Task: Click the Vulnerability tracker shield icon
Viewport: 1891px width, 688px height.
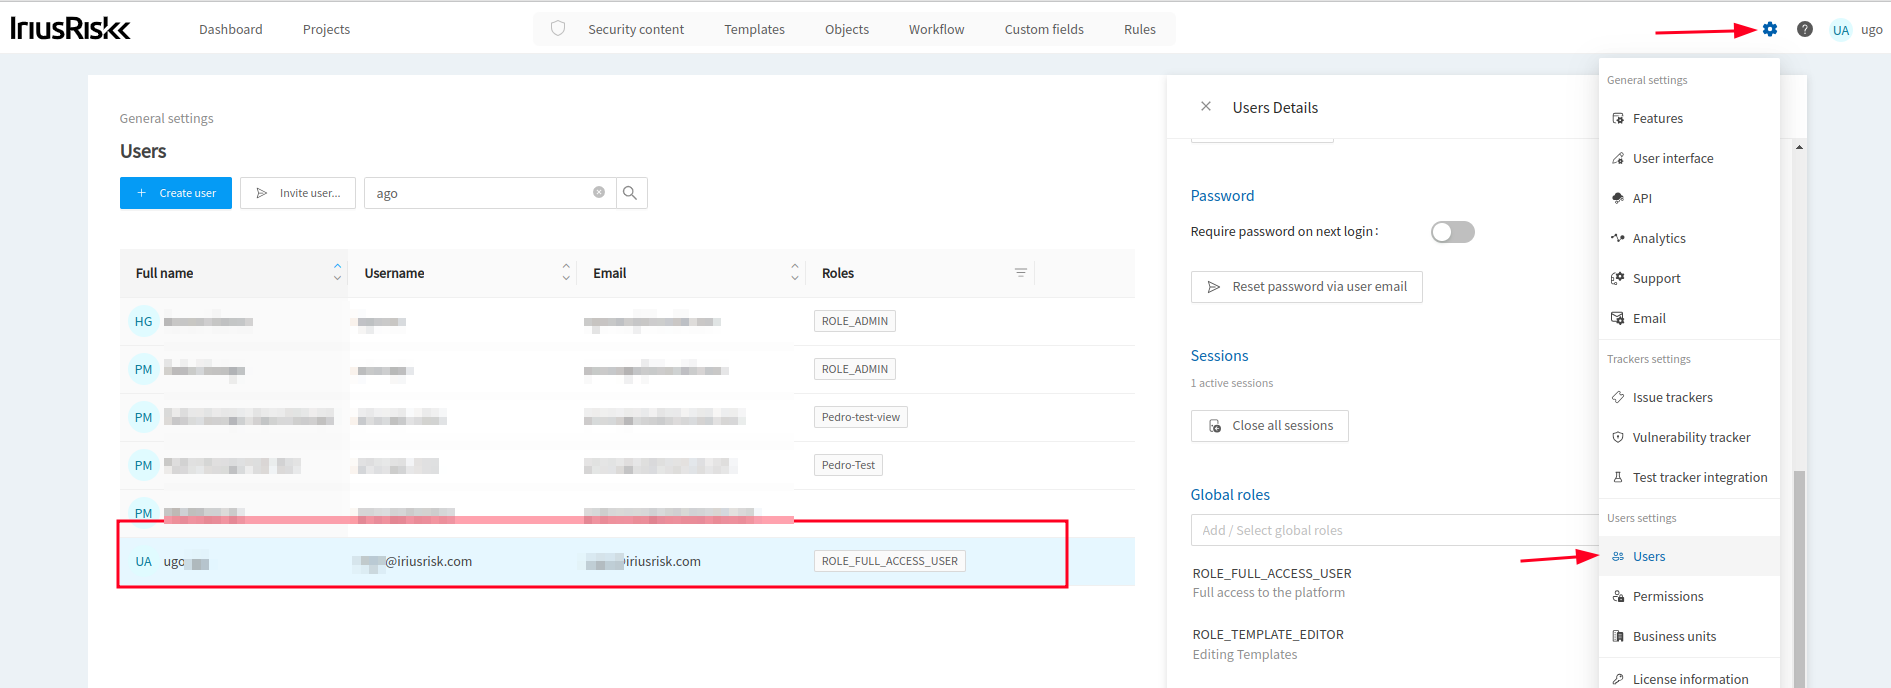Action: (x=1618, y=437)
